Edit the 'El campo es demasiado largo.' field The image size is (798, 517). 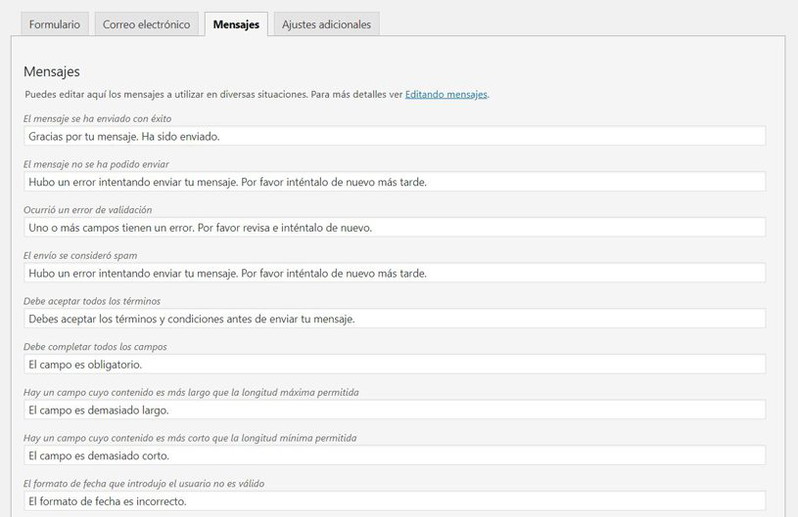click(x=394, y=410)
